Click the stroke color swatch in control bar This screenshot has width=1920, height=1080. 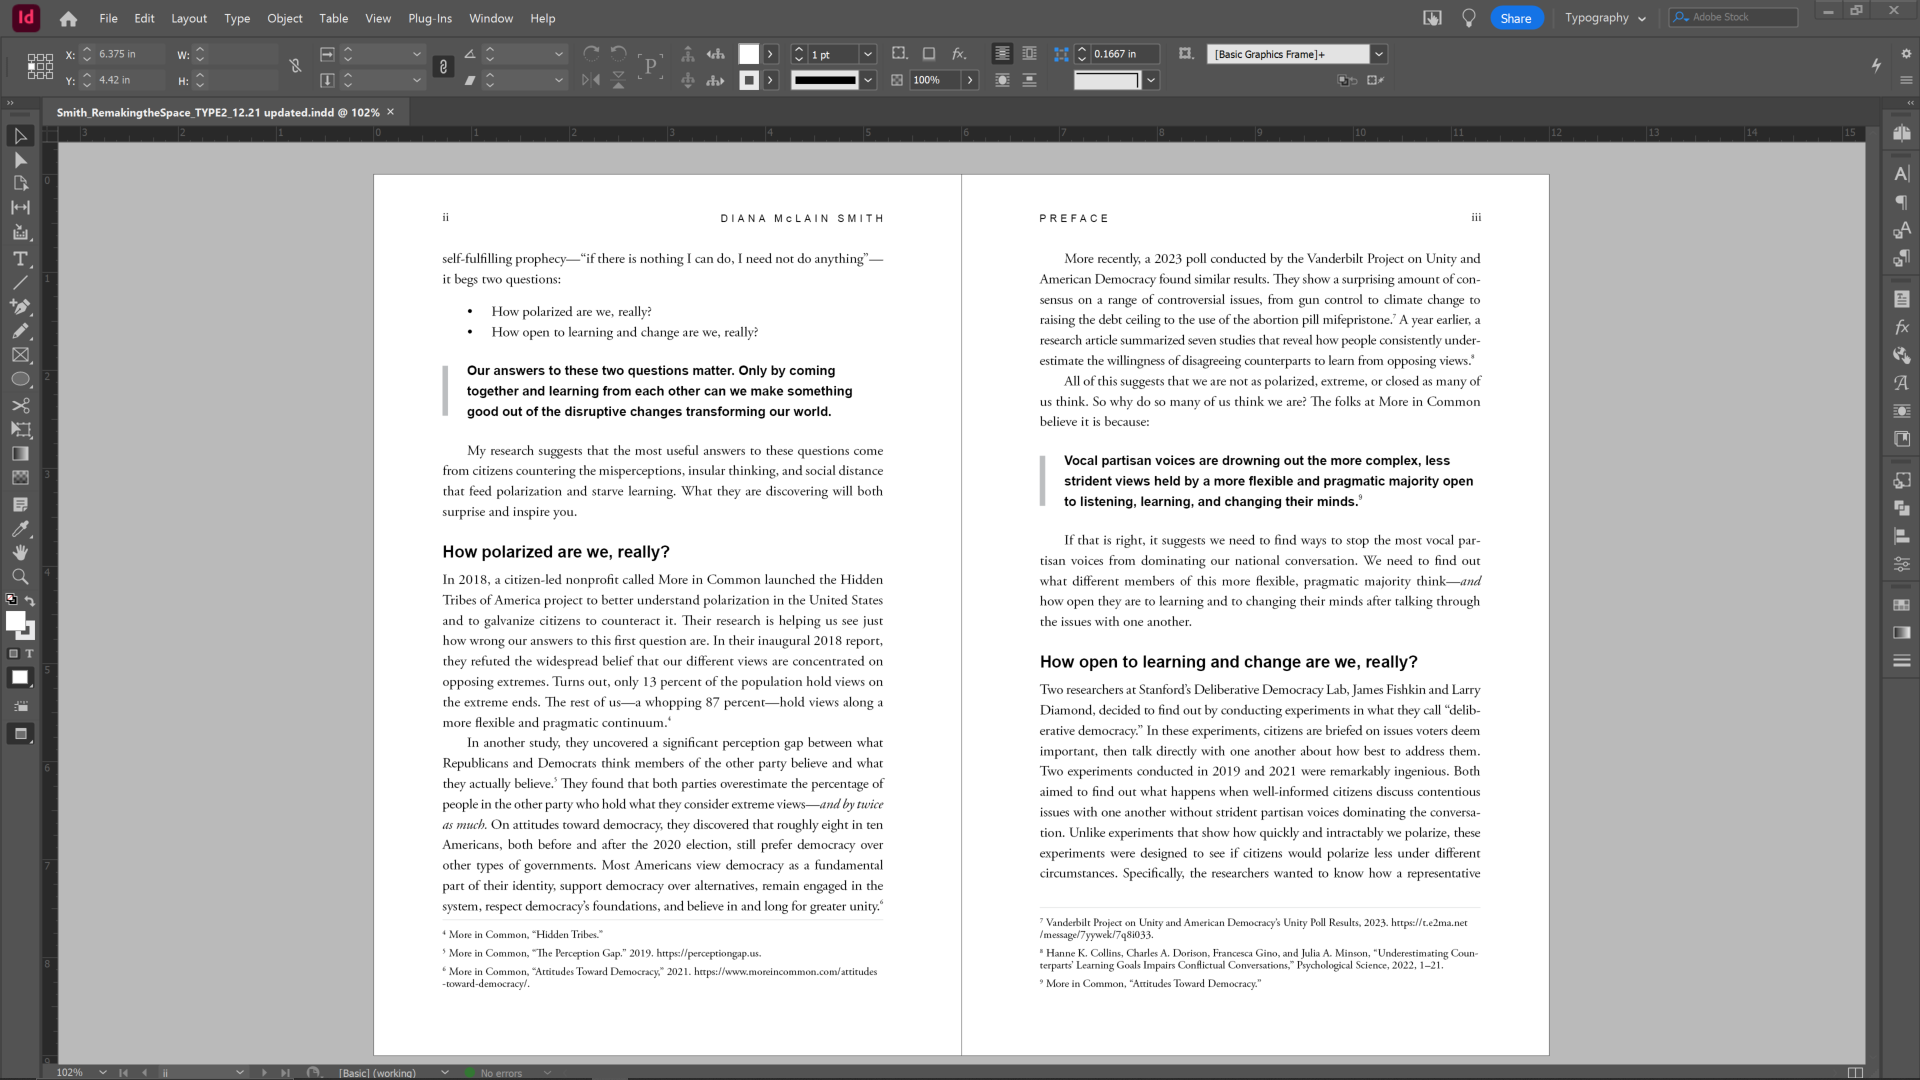coord(749,80)
